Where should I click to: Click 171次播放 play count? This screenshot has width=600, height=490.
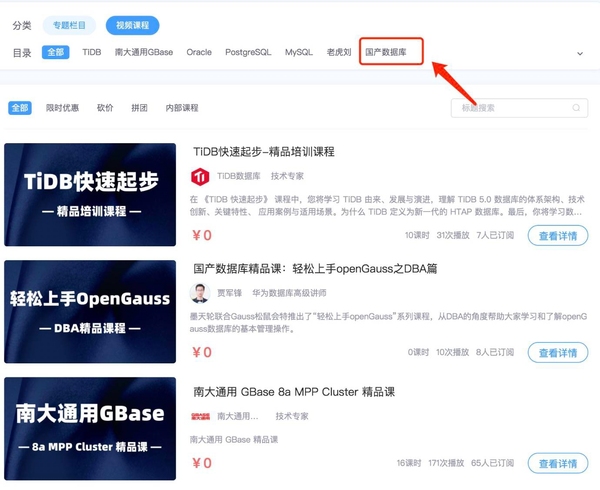coord(446,463)
